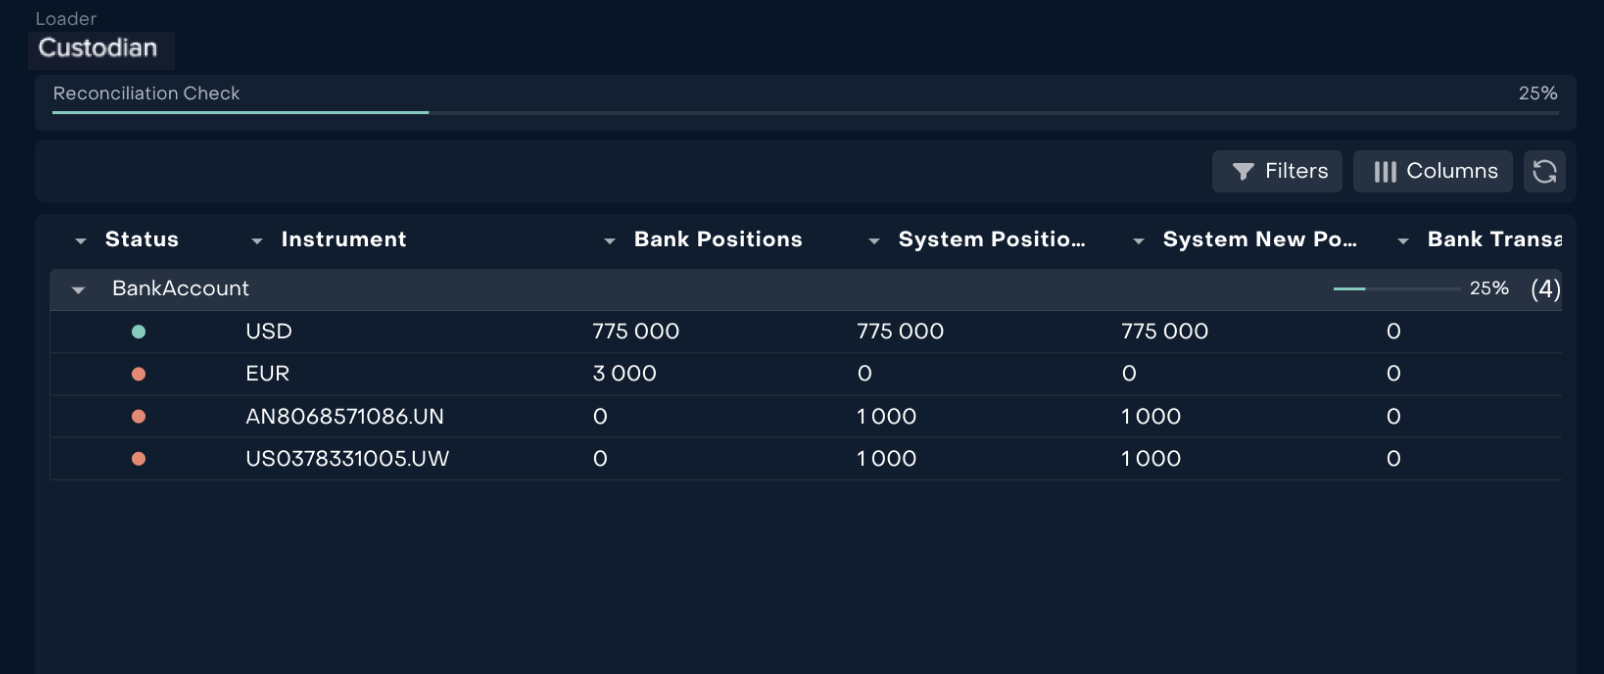Click the green status dot for USD
Viewport: 1604px width, 674px height.
(139, 332)
